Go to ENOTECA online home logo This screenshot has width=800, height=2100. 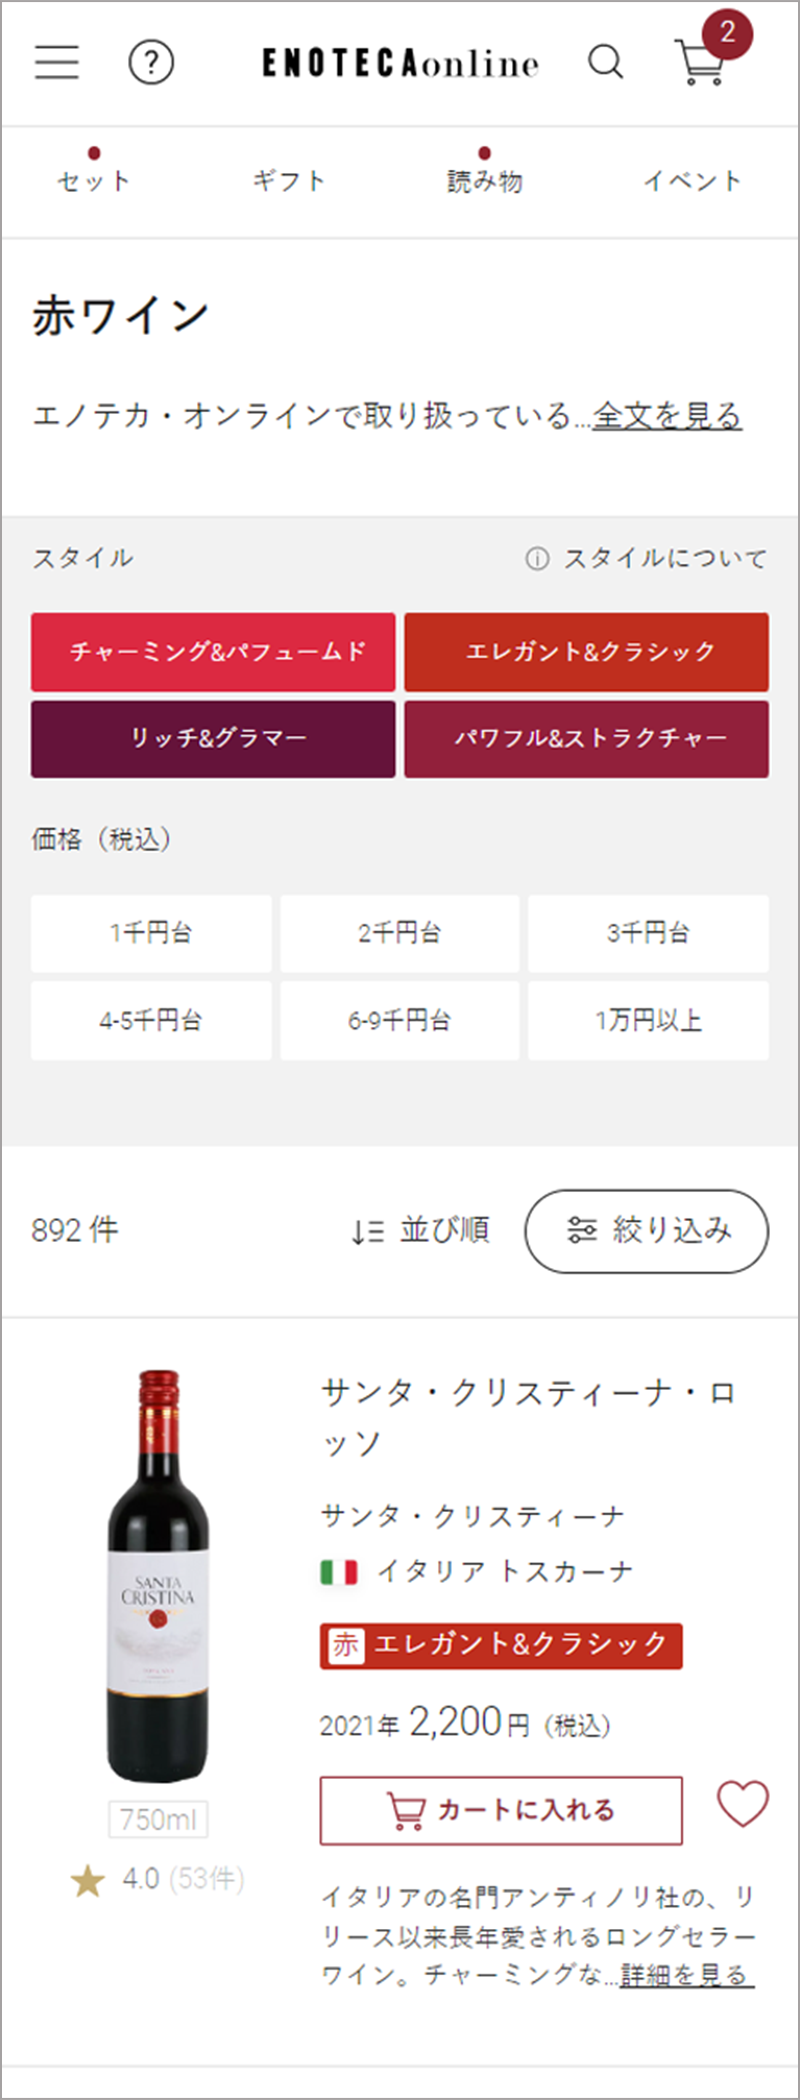pyautogui.click(x=400, y=63)
